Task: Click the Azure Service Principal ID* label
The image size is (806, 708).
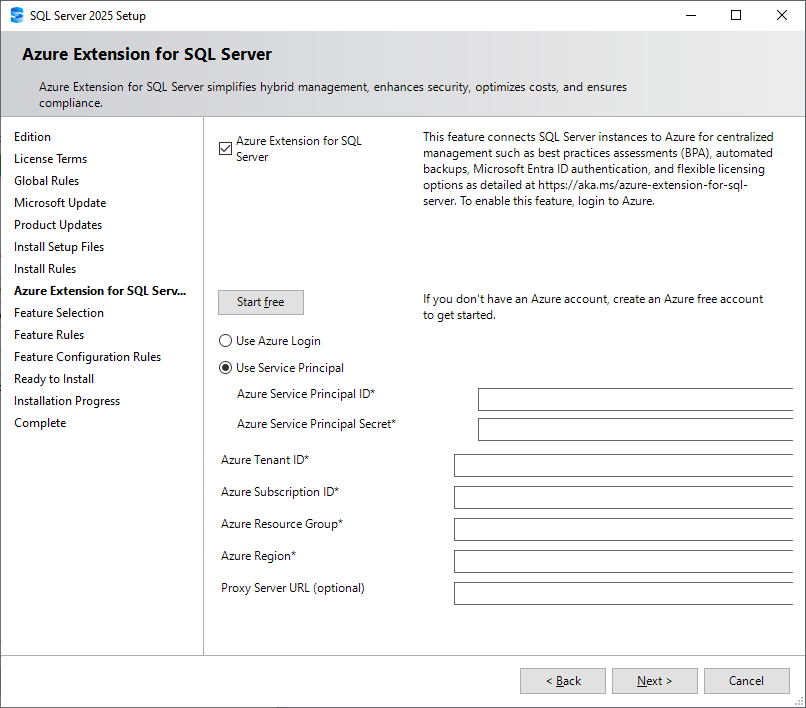Action: point(306,394)
